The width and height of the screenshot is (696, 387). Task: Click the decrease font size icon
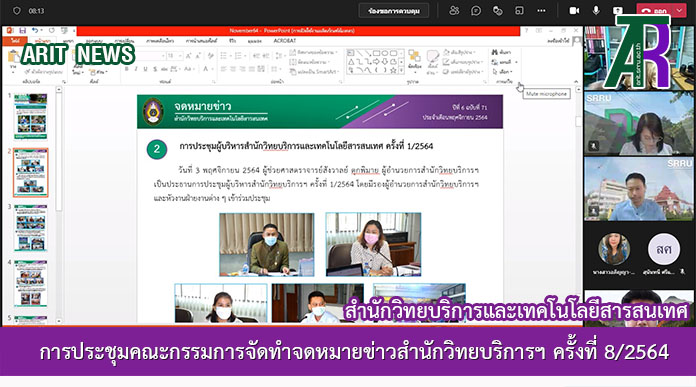(x=198, y=56)
